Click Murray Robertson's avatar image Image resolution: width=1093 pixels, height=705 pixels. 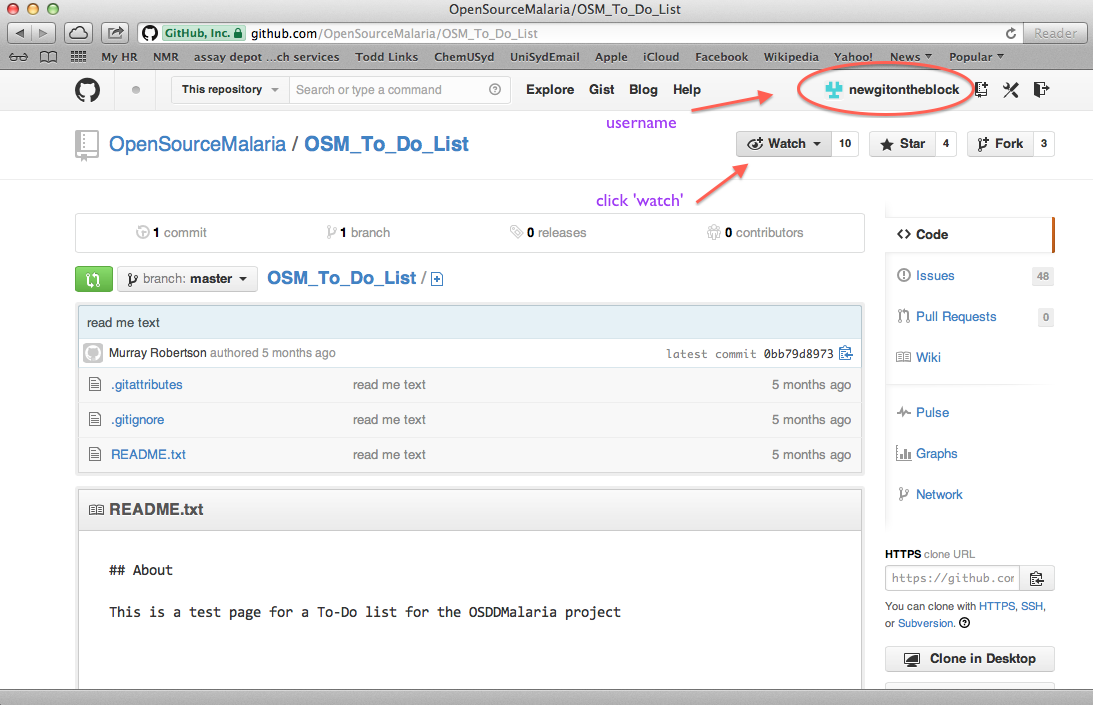(x=93, y=353)
